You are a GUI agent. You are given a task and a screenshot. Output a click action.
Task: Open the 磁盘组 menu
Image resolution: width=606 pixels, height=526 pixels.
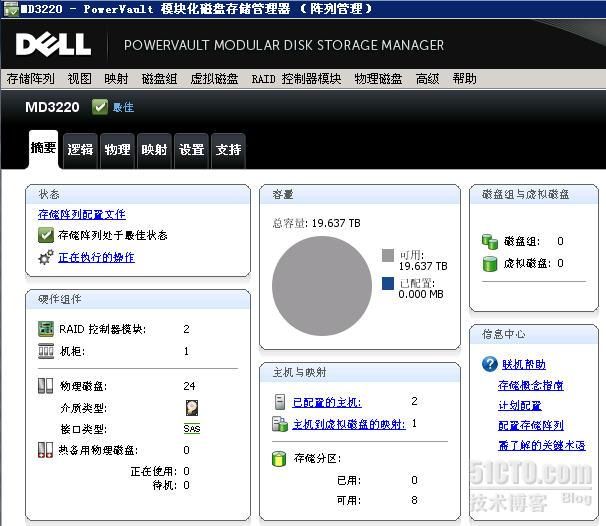coord(159,79)
